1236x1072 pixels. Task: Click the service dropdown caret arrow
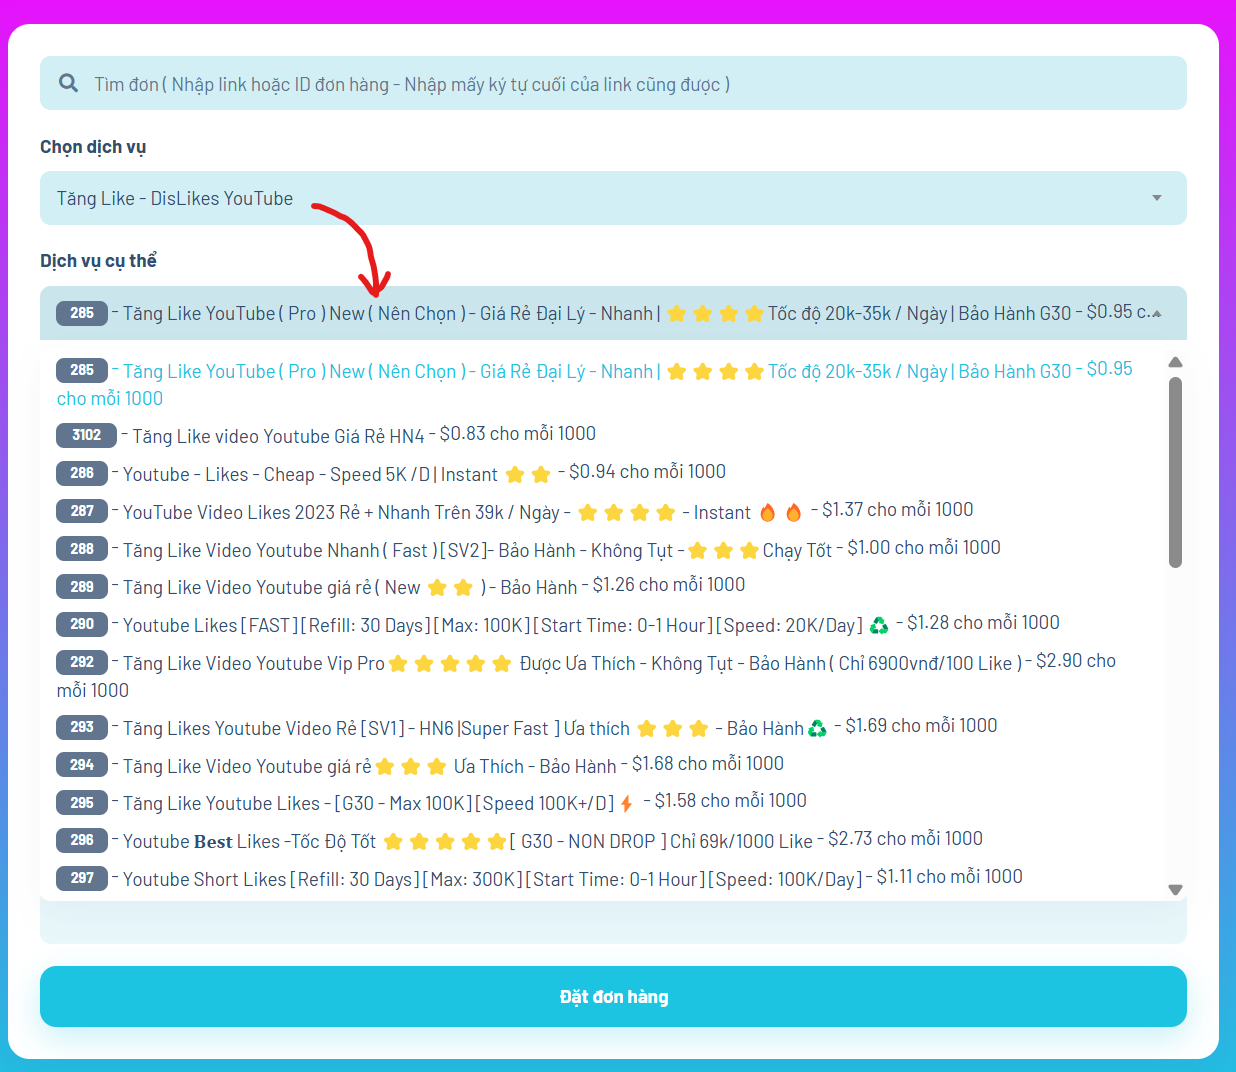coord(1156,198)
